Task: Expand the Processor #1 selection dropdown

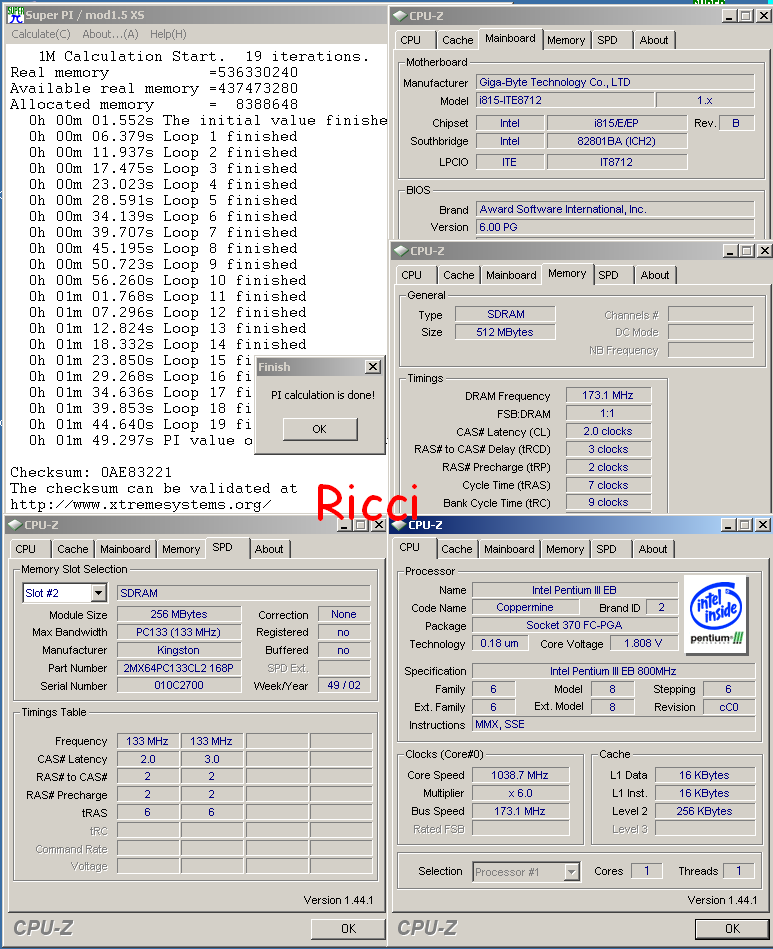Action: pyautogui.click(x=571, y=872)
